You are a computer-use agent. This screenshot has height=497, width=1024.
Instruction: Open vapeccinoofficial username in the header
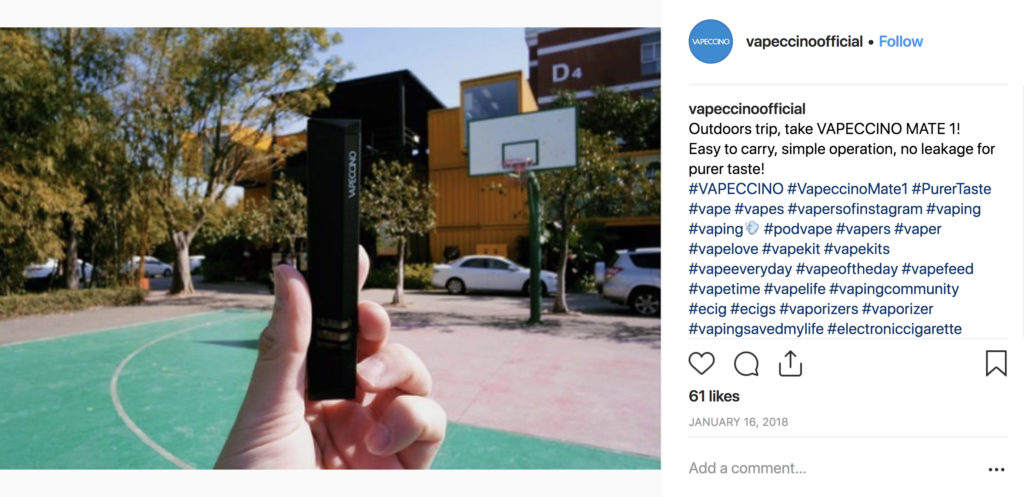pyautogui.click(x=804, y=41)
